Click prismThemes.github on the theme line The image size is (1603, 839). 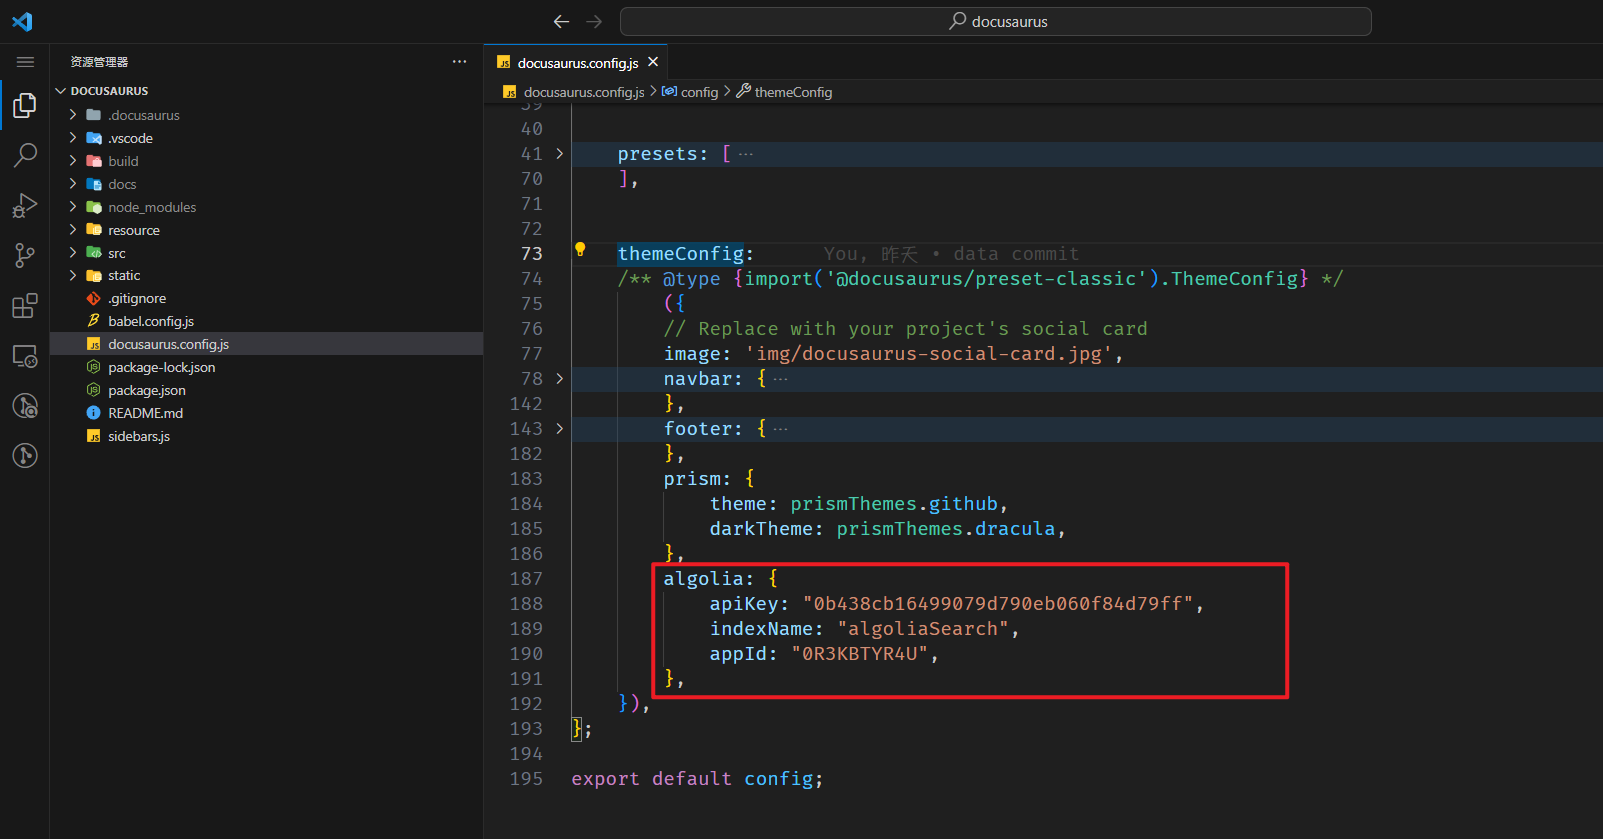pyautogui.click(x=894, y=504)
